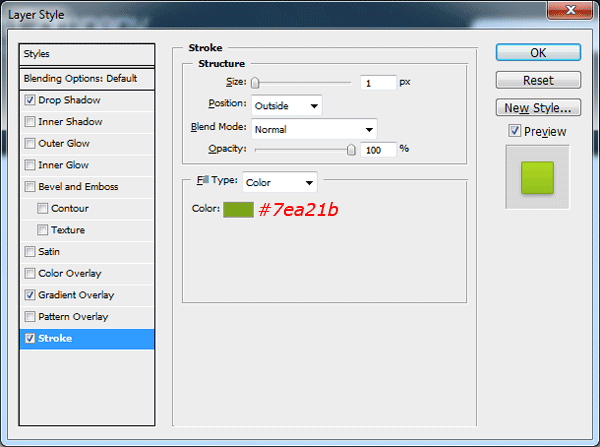The width and height of the screenshot is (600, 447).
Task: Enable the Color Overlay checkbox
Action: [x=30, y=273]
